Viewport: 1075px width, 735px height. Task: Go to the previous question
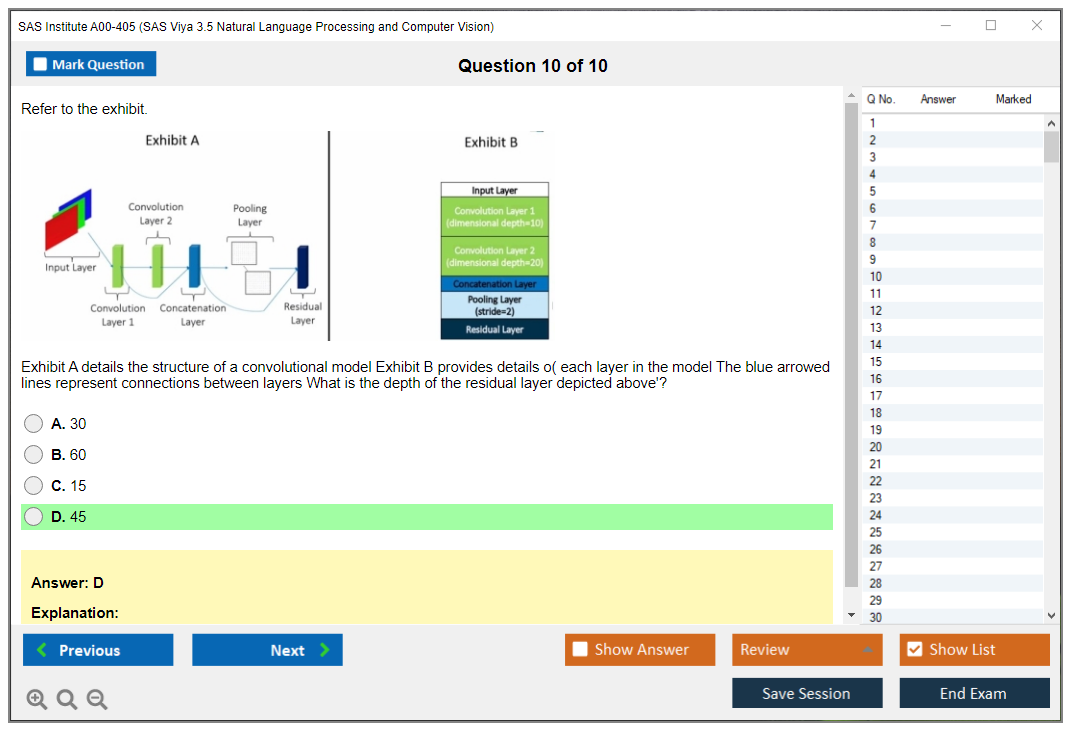(98, 650)
